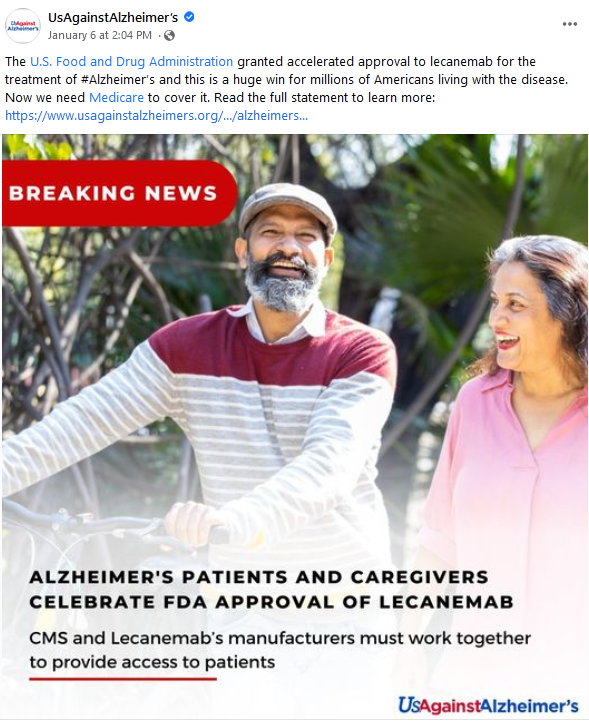Screen dimensions: 589x721
Task: Open the UsAgainstAlzheimer's page name link
Action: coord(113,17)
